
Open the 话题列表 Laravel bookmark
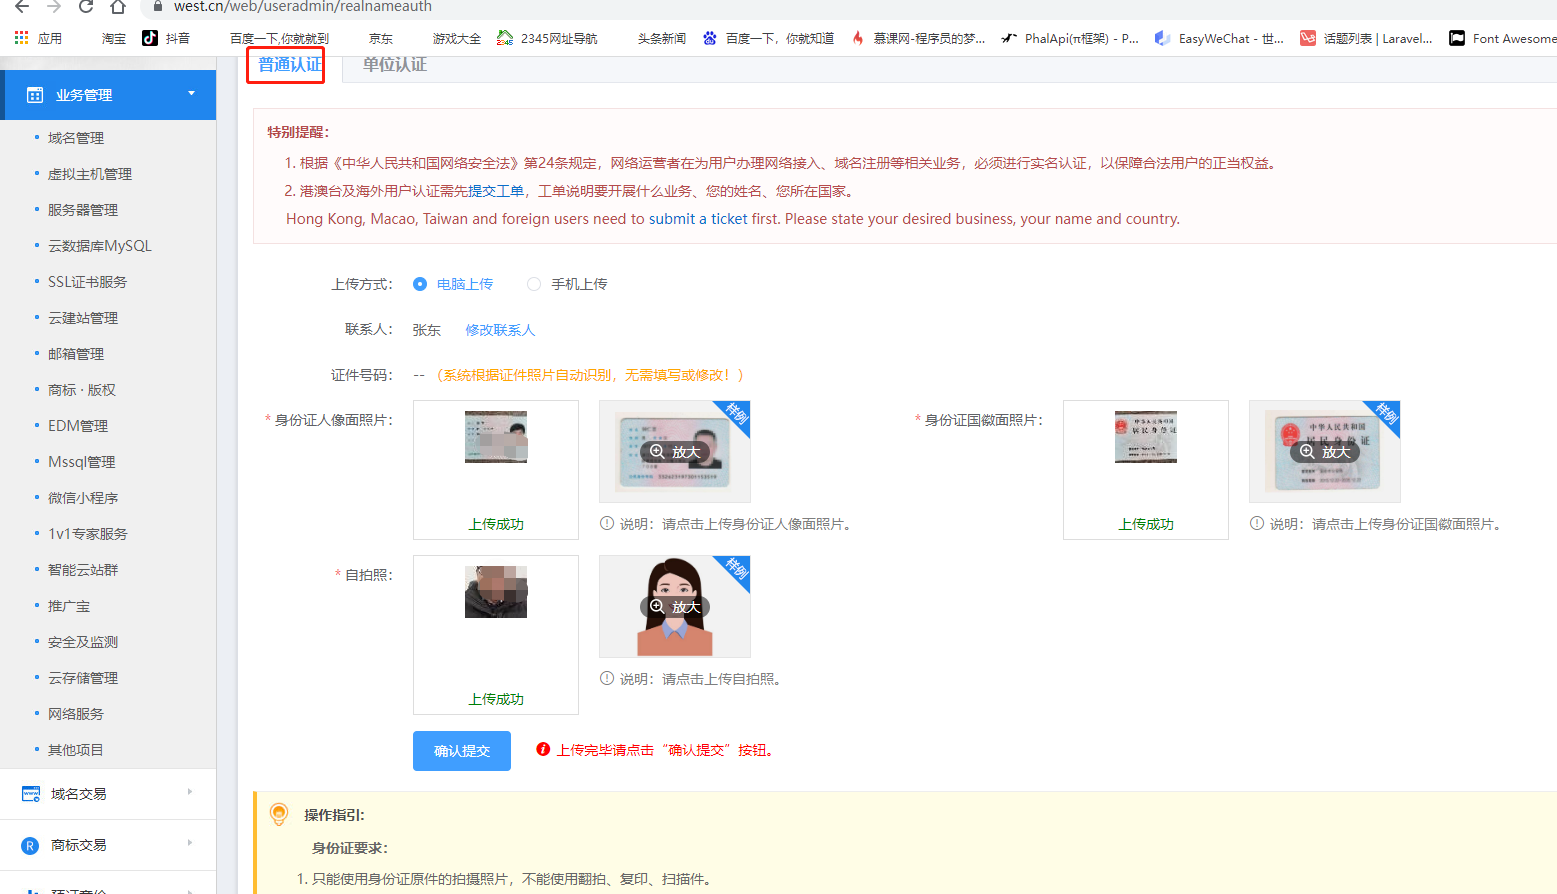pos(1366,38)
